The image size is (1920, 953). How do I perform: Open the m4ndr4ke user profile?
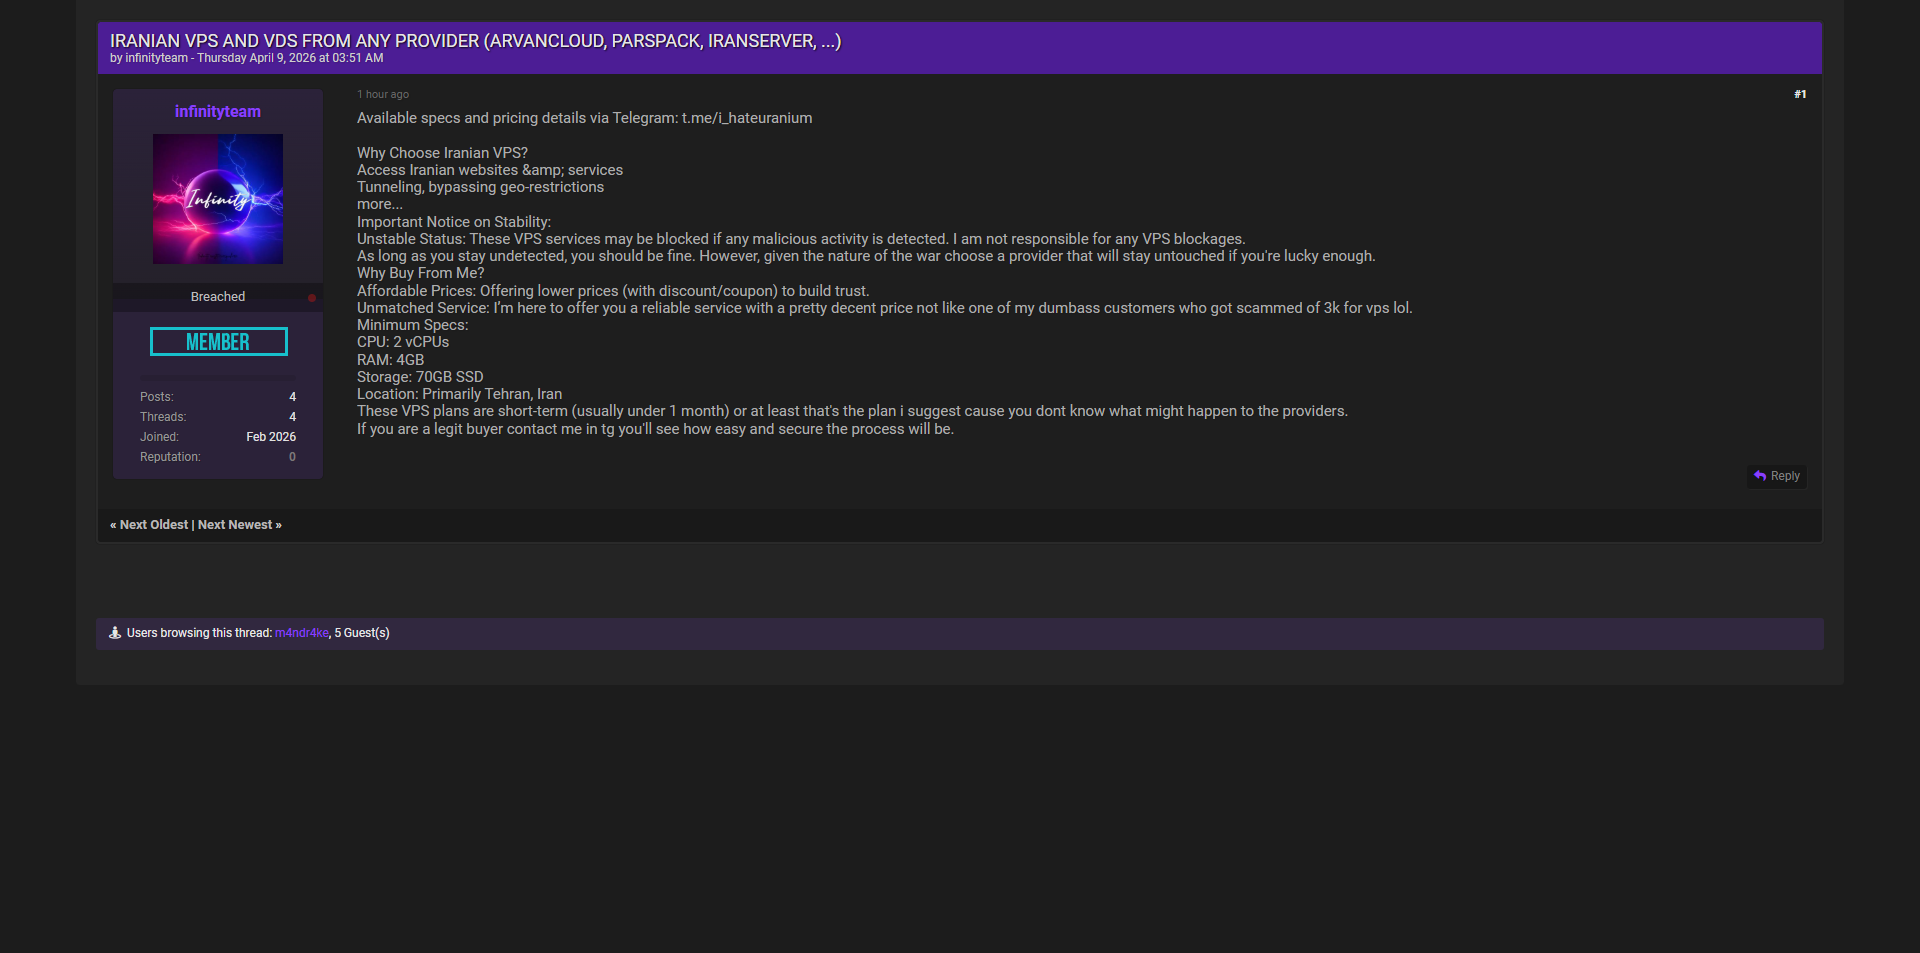coord(302,633)
